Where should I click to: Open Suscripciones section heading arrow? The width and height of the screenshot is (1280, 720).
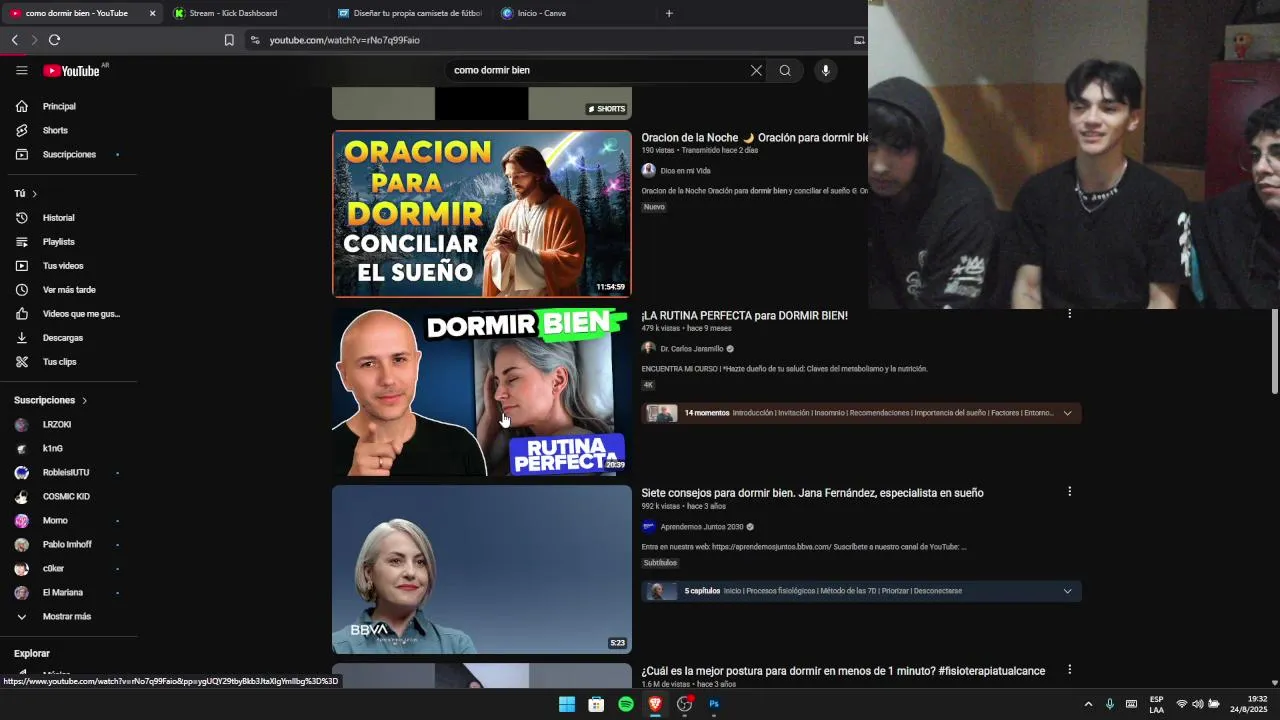84,400
